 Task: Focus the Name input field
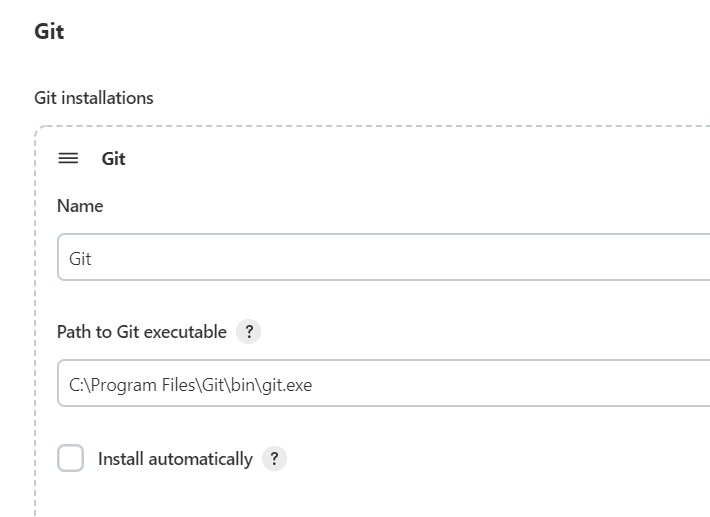coord(380,258)
